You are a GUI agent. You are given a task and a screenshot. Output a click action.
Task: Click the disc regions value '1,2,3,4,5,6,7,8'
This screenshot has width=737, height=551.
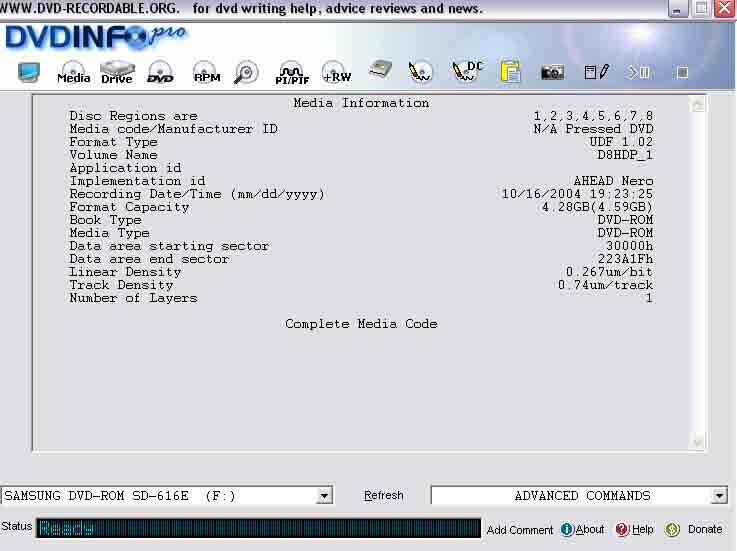[x=593, y=116]
